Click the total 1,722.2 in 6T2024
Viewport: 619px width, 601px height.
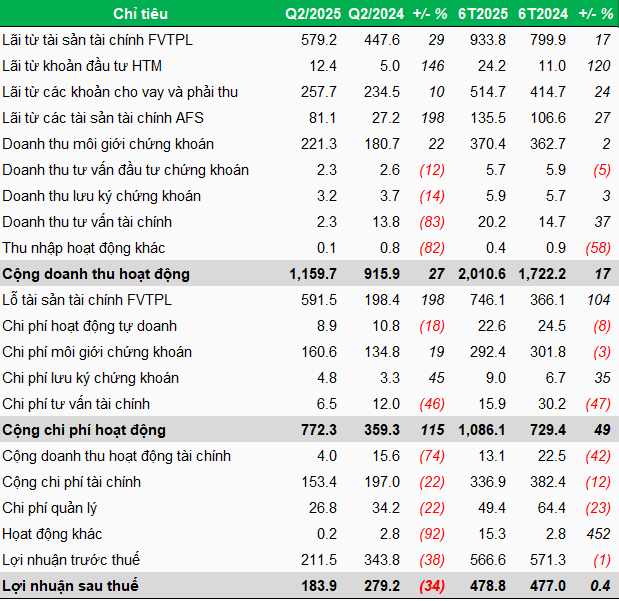click(x=542, y=274)
